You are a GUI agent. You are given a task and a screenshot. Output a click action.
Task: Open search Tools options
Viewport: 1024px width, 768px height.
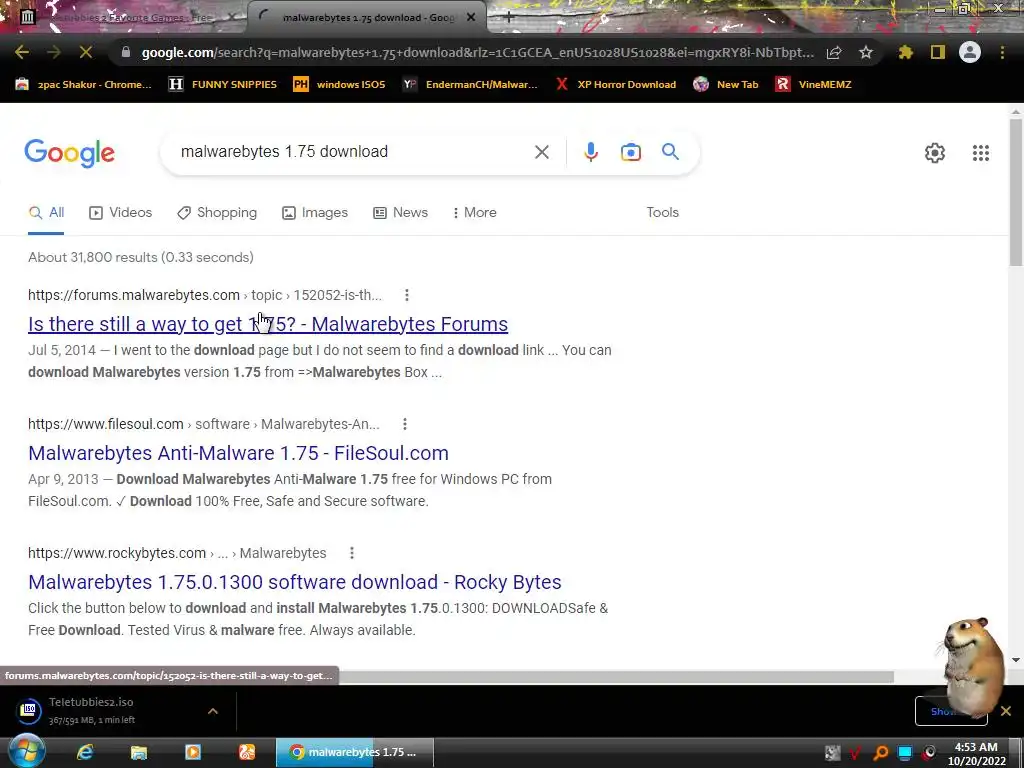pyautogui.click(x=662, y=212)
